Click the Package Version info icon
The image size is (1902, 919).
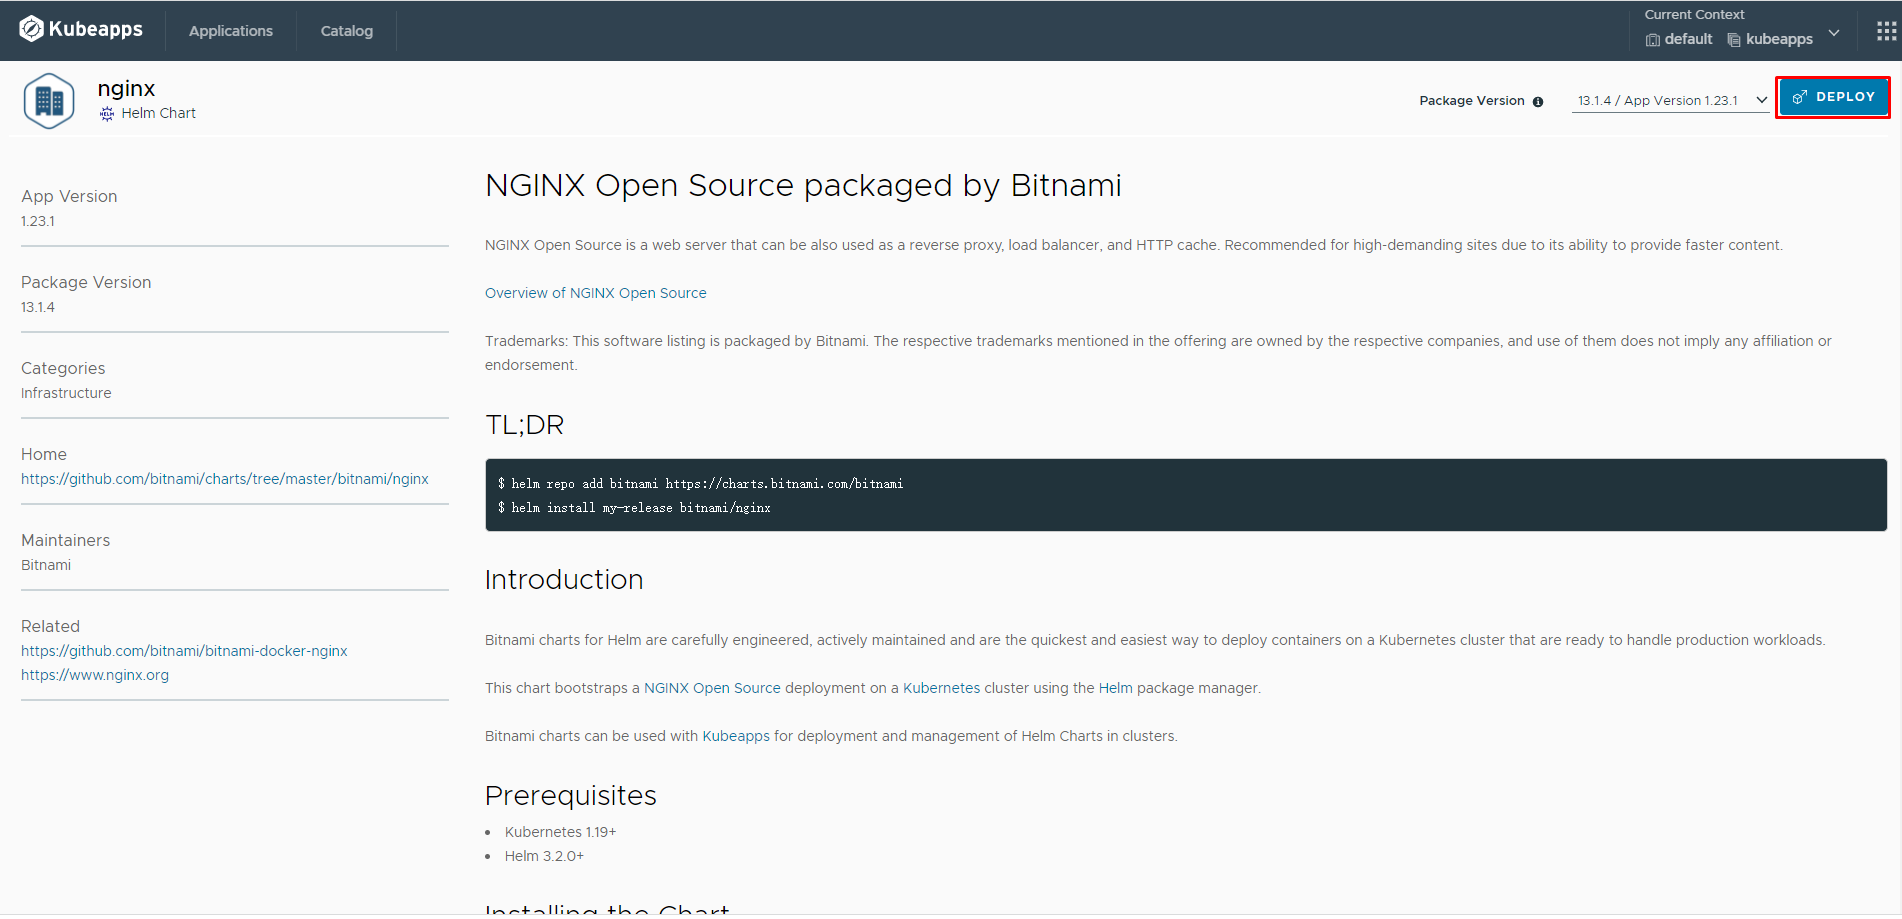1538,102
